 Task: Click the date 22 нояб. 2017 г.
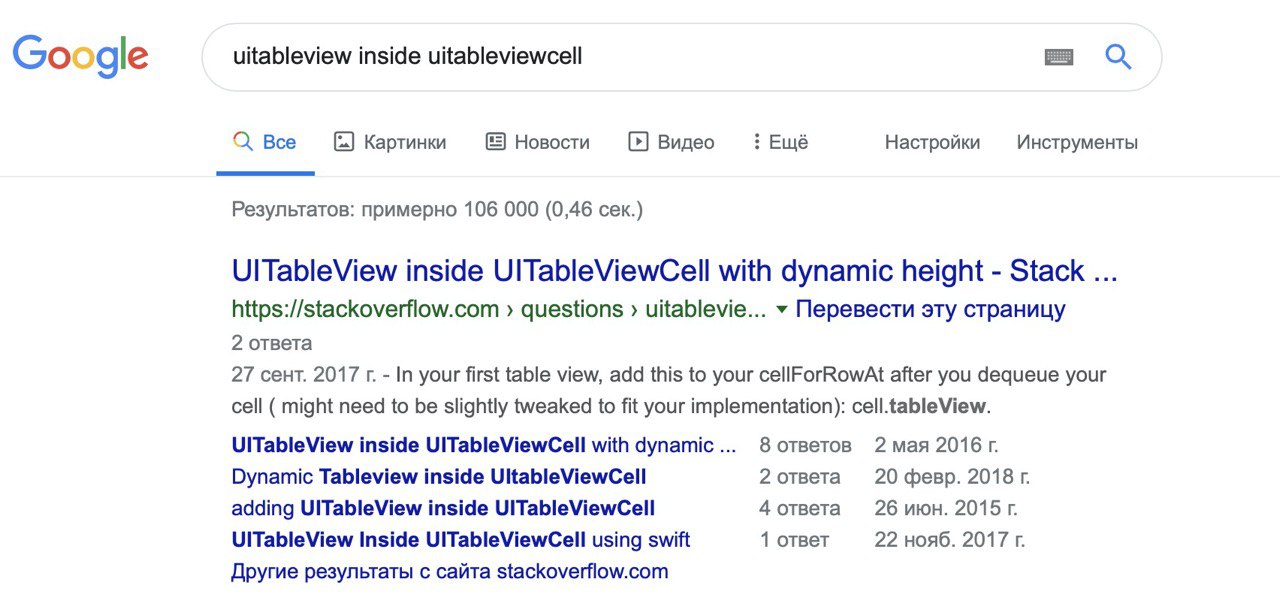tap(950, 540)
